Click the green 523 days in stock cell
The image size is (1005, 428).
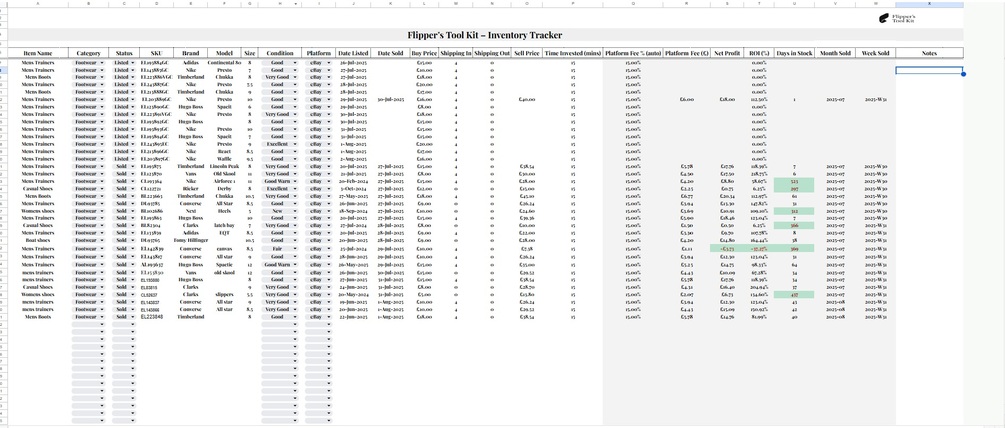point(794,181)
